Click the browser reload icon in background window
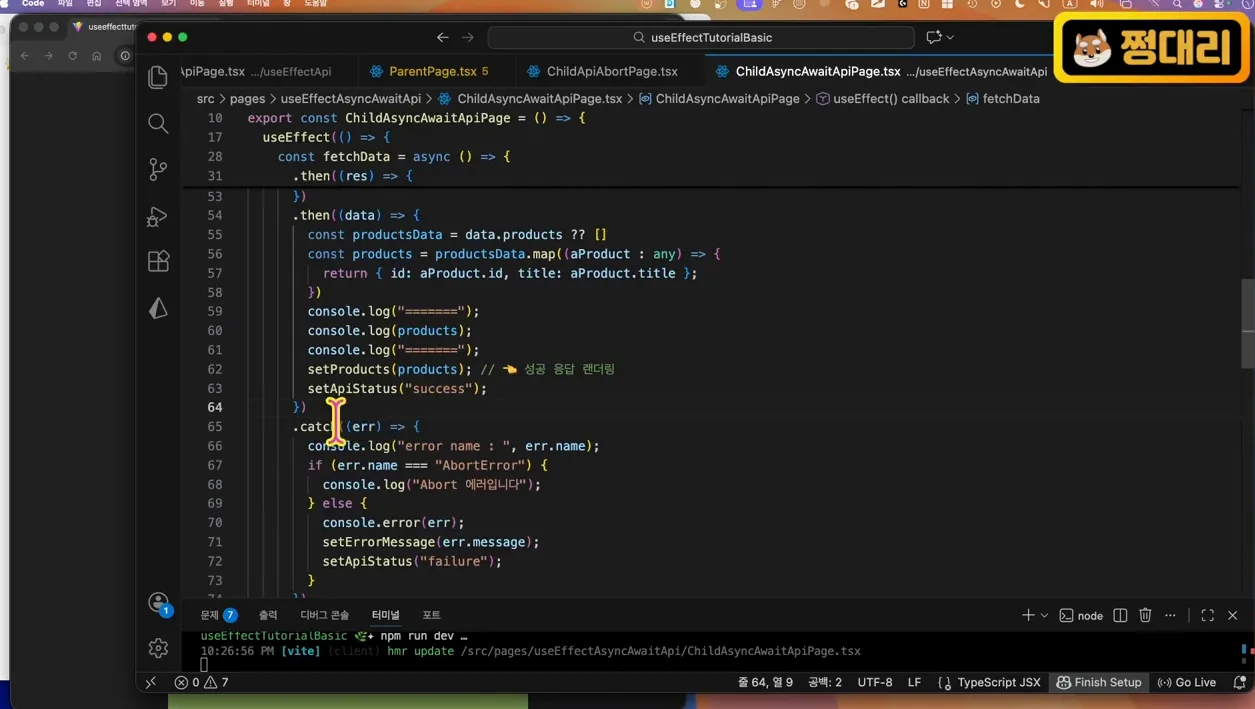The width and height of the screenshot is (1255, 709). click(73, 56)
